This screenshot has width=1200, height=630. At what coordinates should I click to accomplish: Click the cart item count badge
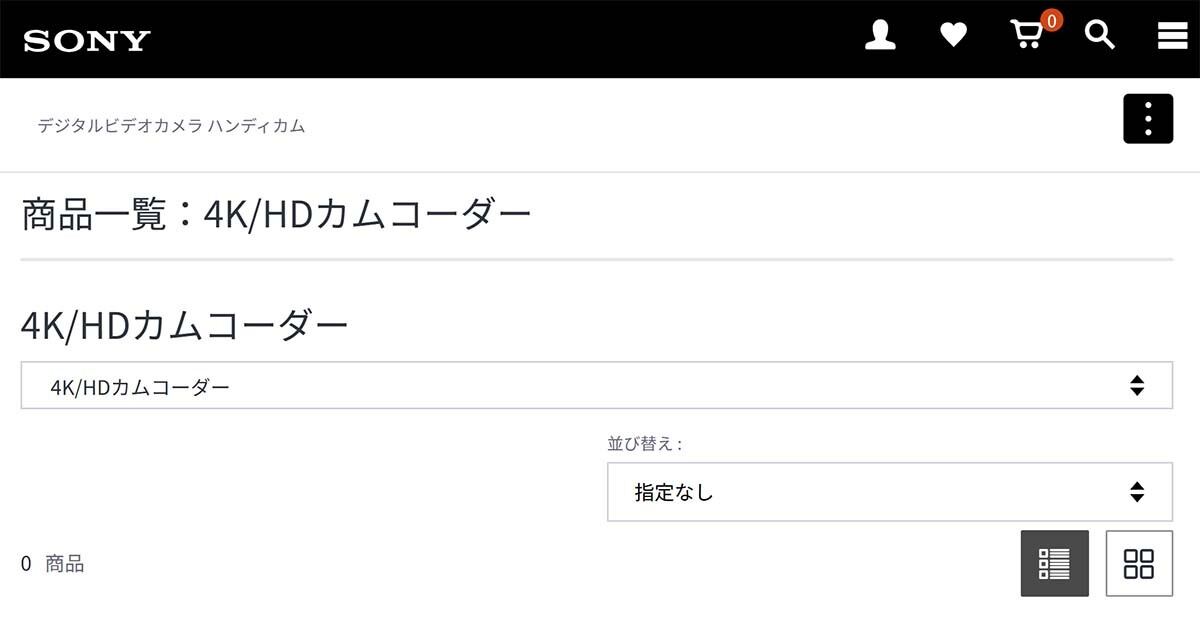pyautogui.click(x=1051, y=21)
